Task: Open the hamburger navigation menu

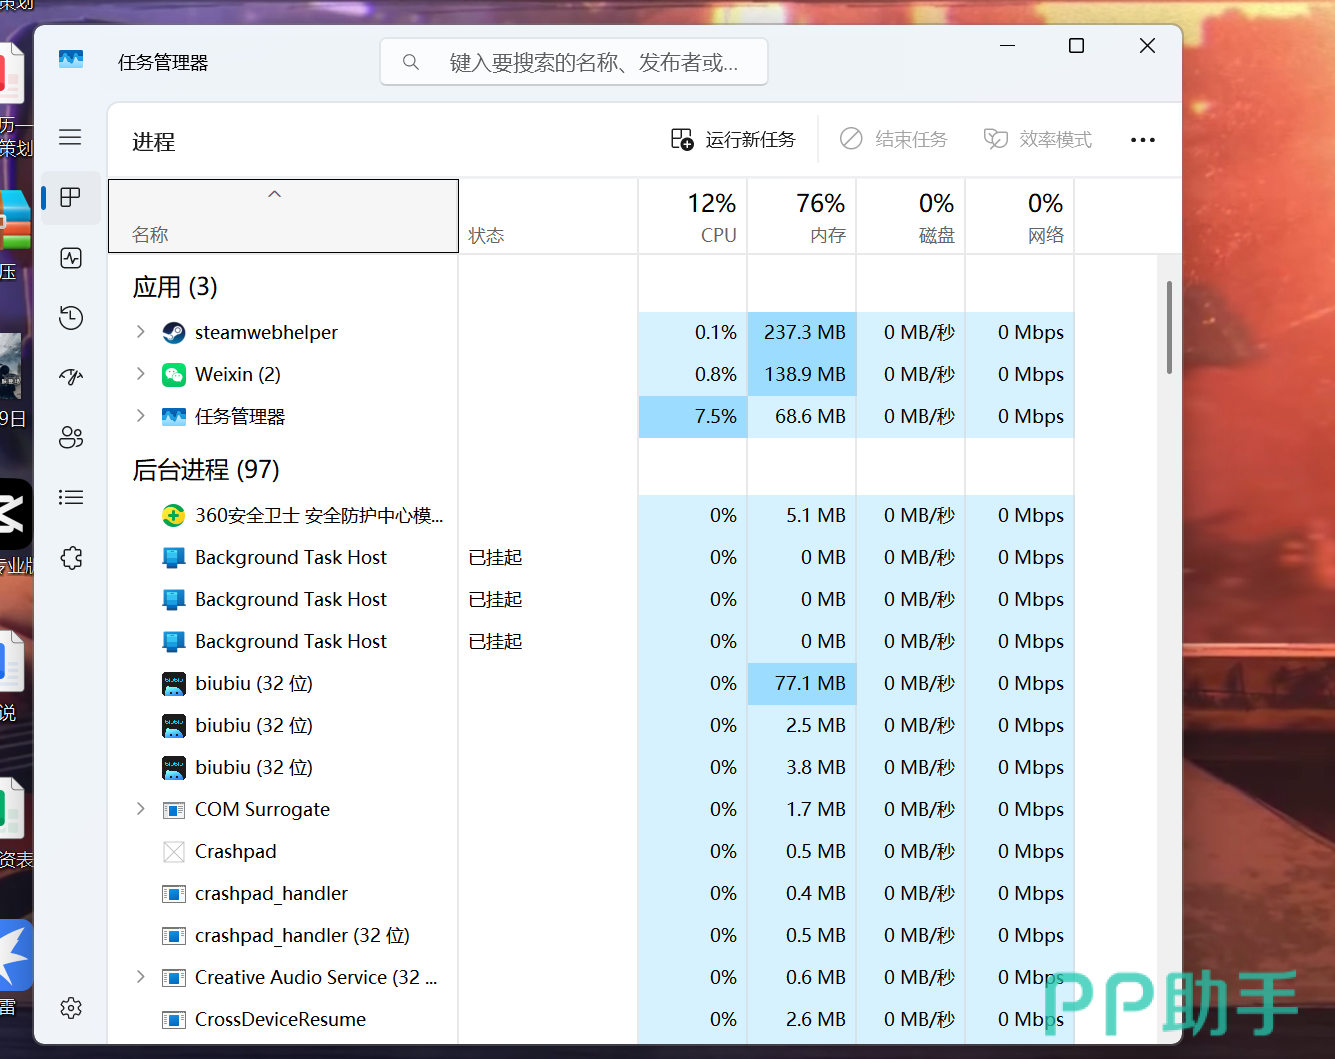Action: [x=70, y=137]
